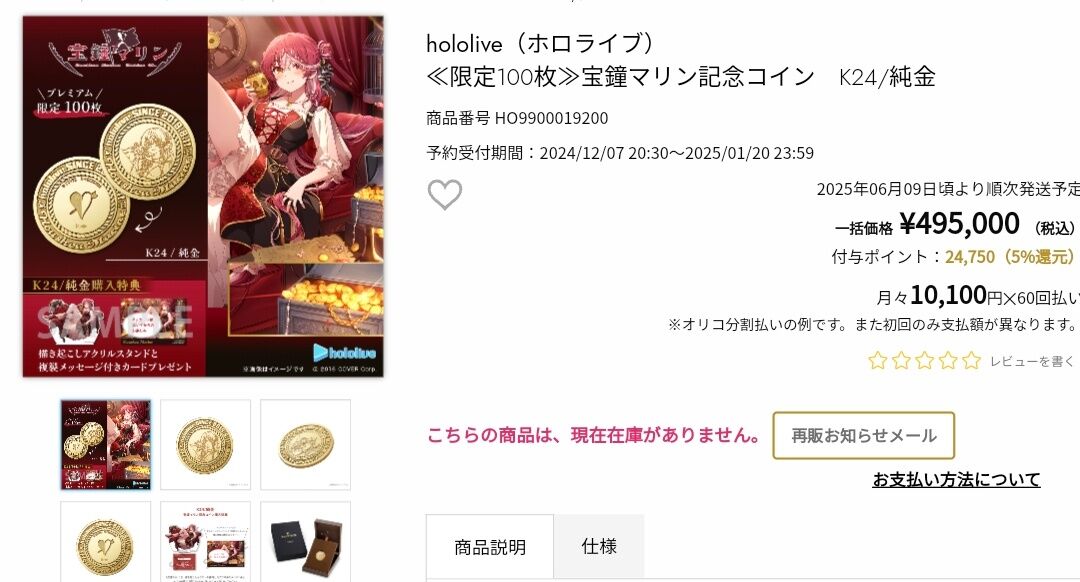The width and height of the screenshot is (1080, 582).
Task: Select the angled coin thumbnail
Action: [305, 444]
